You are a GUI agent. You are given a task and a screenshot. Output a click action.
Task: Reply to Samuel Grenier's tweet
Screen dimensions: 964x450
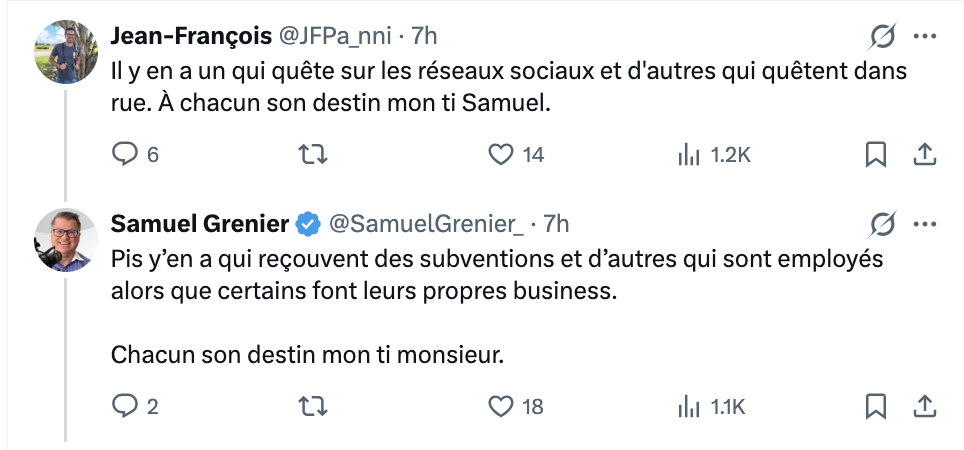124,406
